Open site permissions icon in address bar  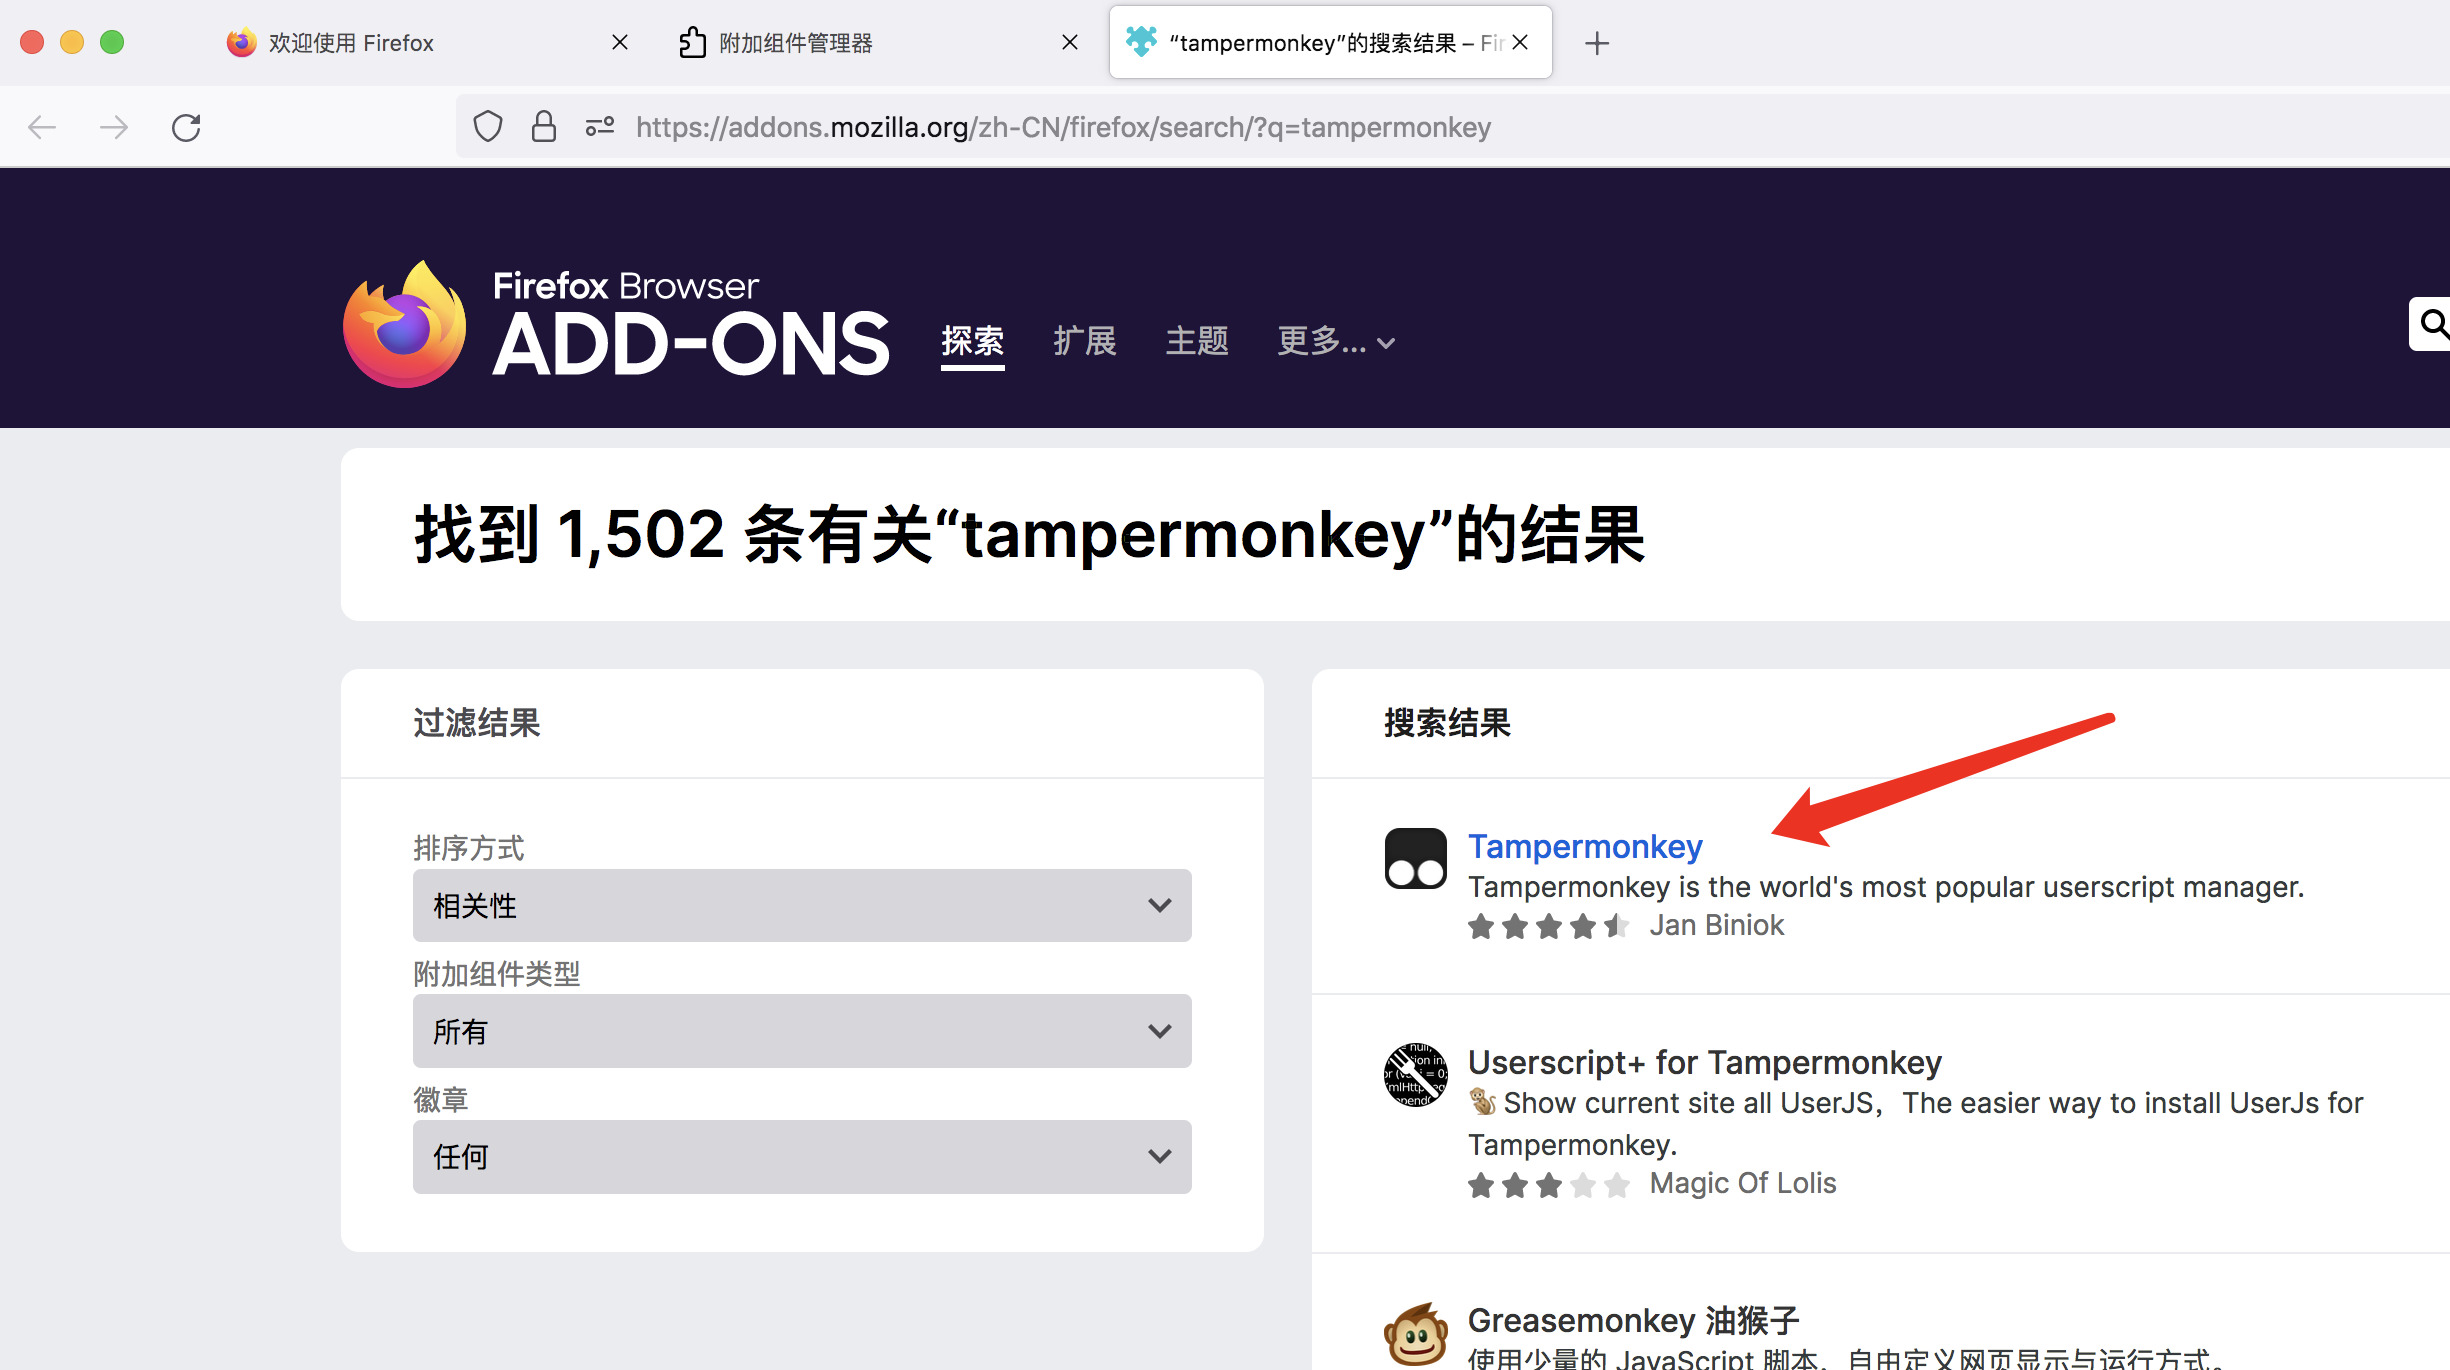point(600,127)
